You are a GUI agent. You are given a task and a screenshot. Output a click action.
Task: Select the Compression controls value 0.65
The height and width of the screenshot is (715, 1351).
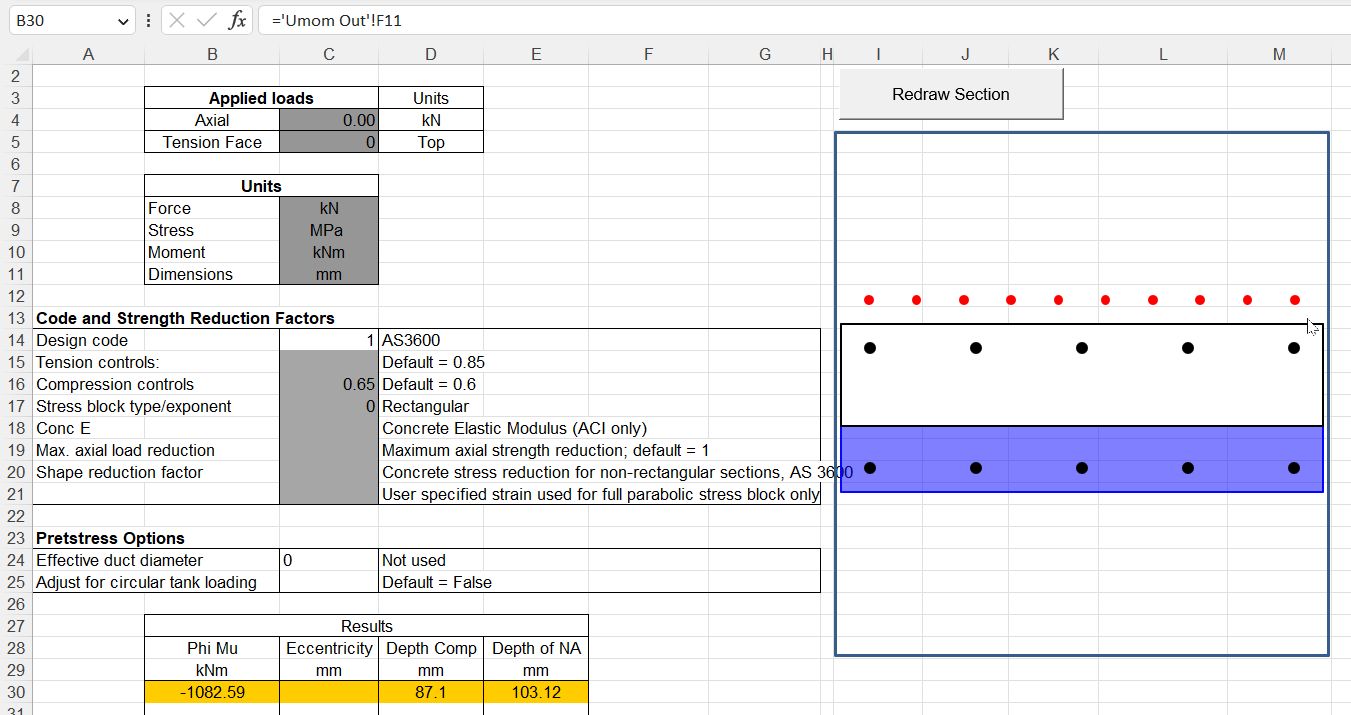click(x=329, y=384)
